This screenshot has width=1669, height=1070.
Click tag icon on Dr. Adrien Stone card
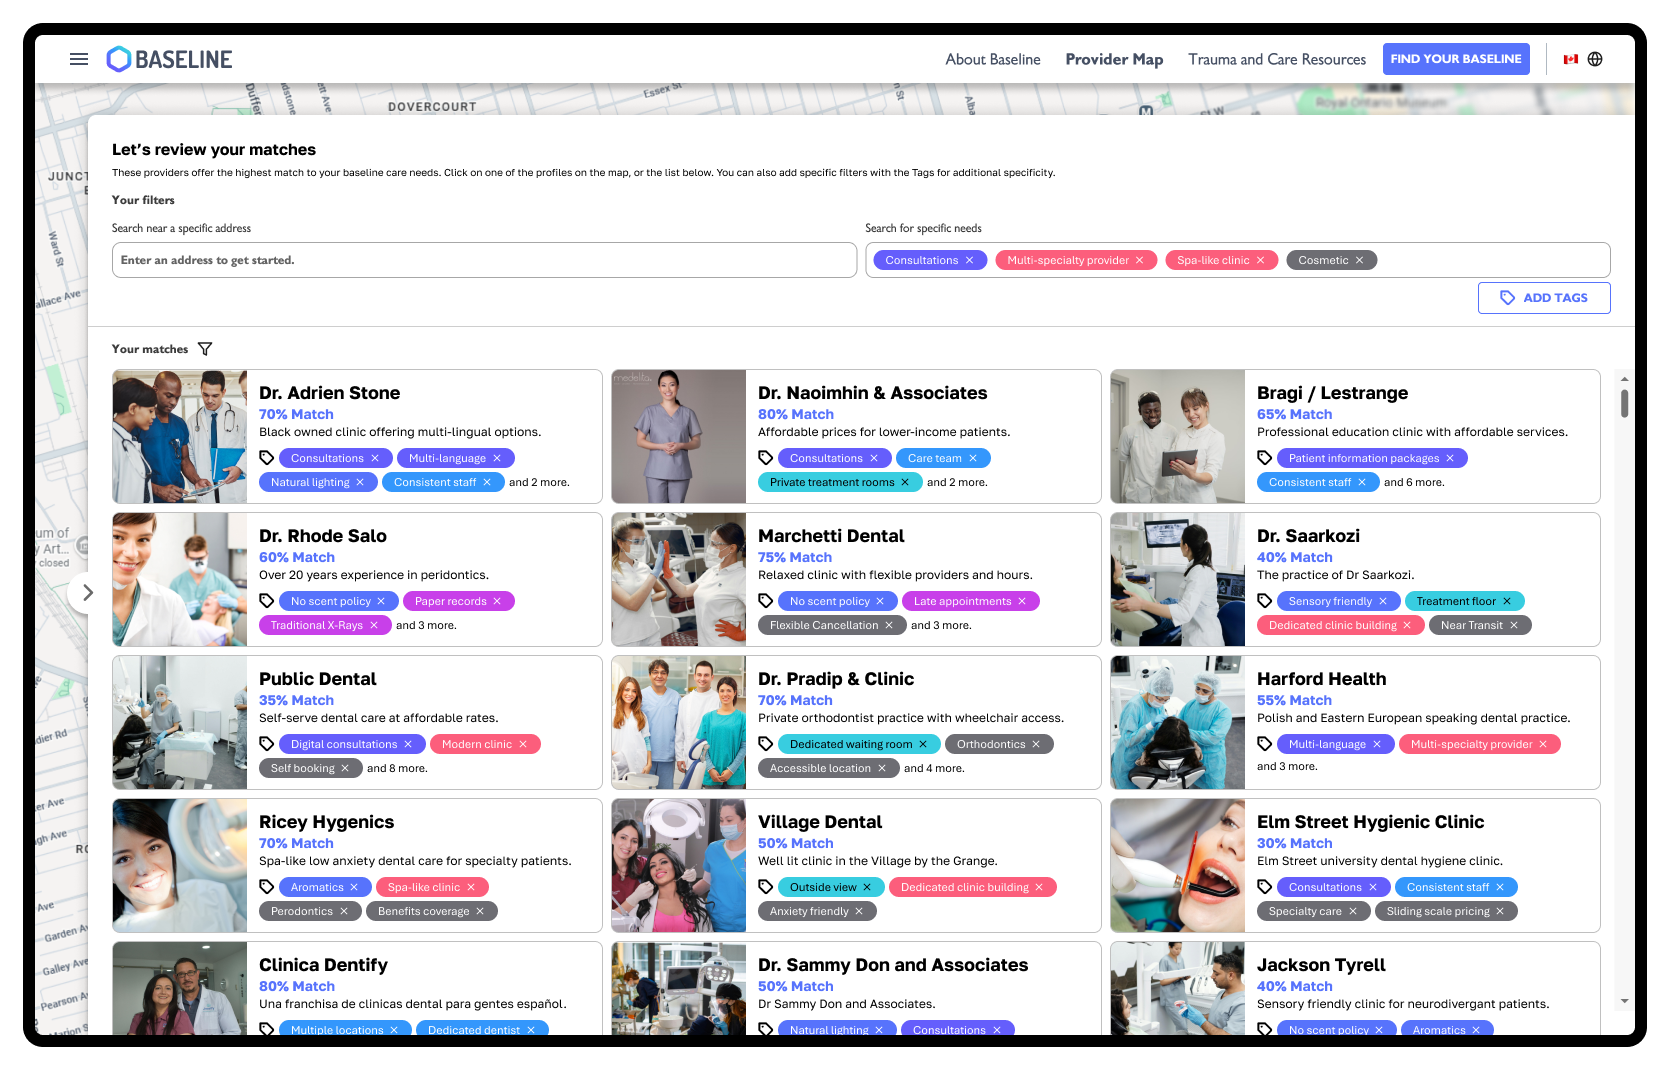click(x=267, y=458)
